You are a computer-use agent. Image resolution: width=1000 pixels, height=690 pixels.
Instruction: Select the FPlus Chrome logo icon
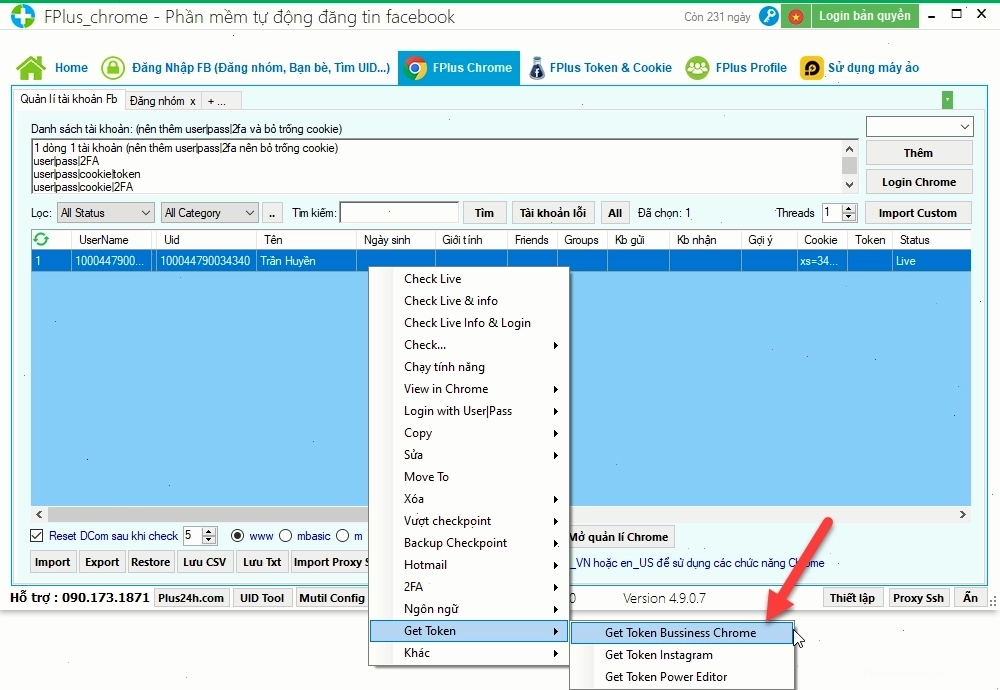click(x=415, y=68)
